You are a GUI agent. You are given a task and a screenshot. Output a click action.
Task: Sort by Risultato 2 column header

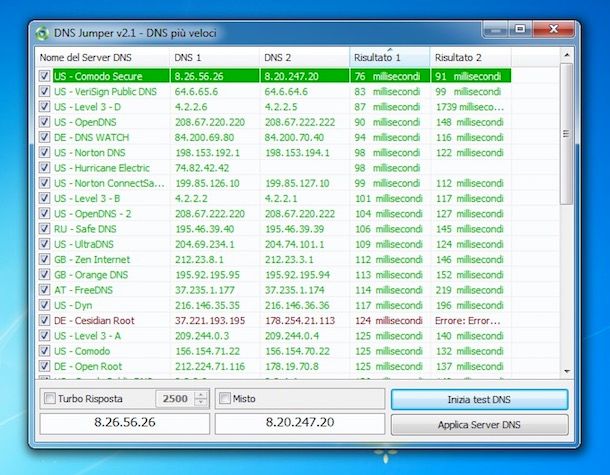click(x=471, y=58)
